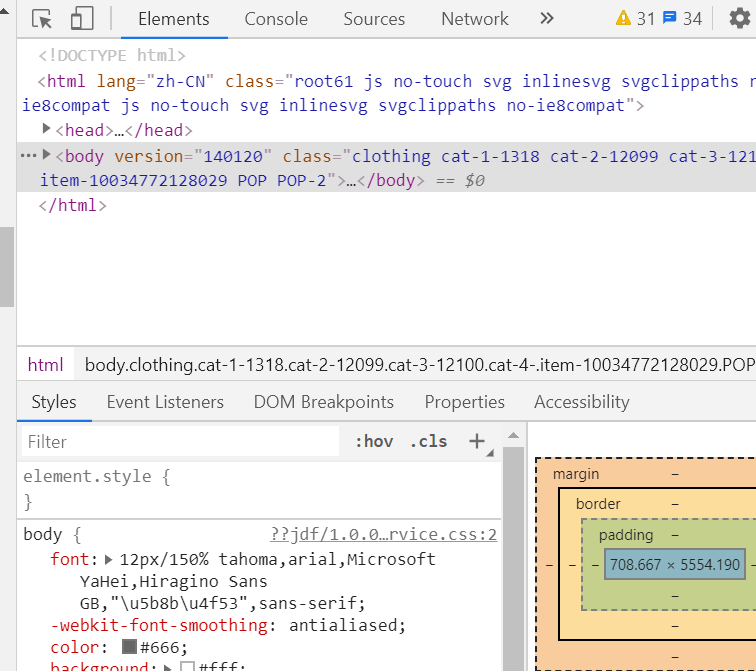
Task: Switch to the Elements tab
Action: (174, 19)
